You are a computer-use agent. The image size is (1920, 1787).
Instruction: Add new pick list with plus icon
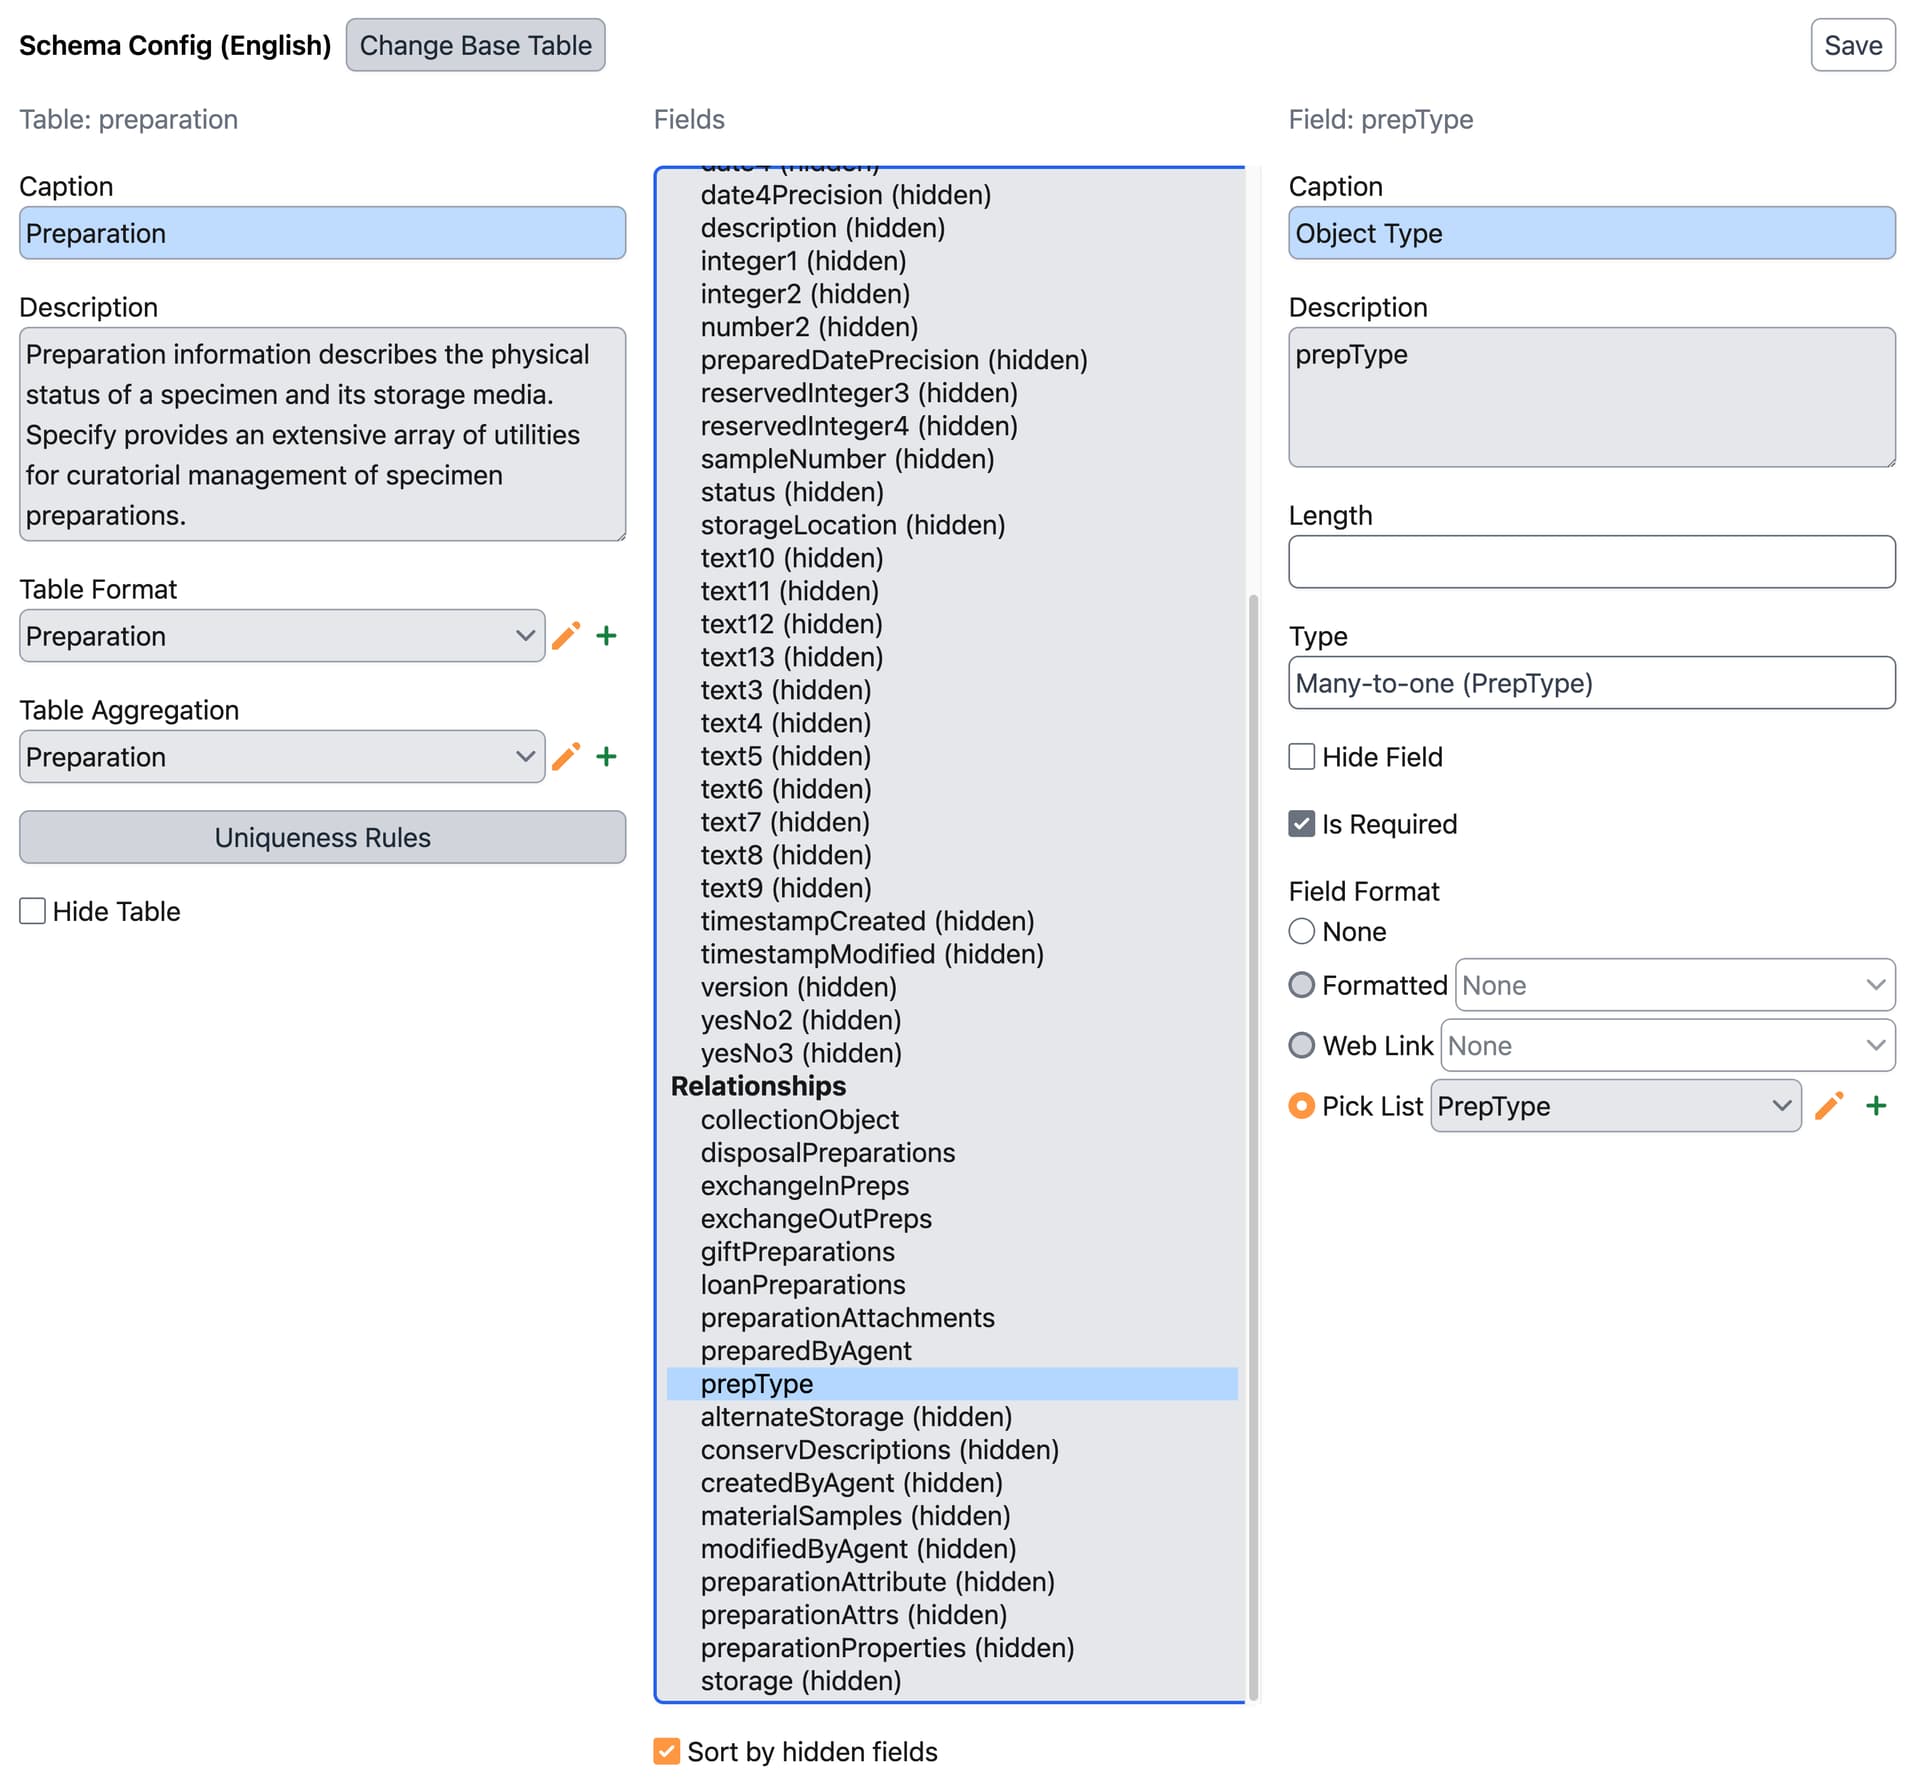[x=1876, y=1106]
